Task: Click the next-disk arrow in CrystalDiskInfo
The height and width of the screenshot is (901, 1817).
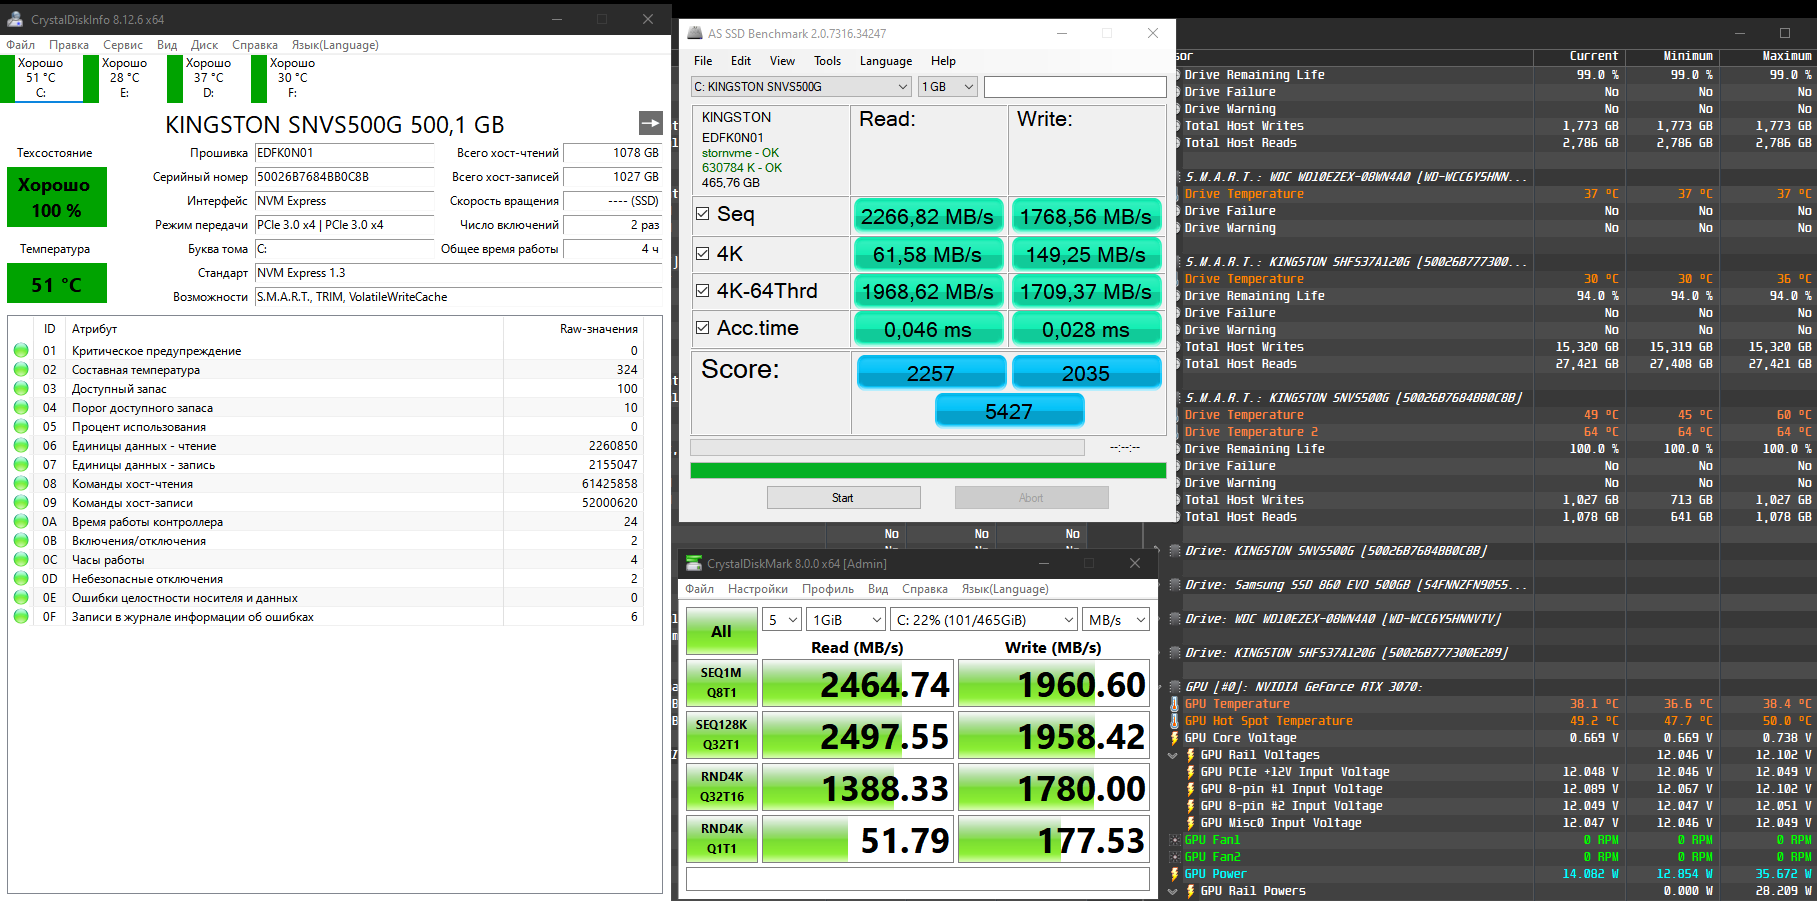Action: (650, 123)
